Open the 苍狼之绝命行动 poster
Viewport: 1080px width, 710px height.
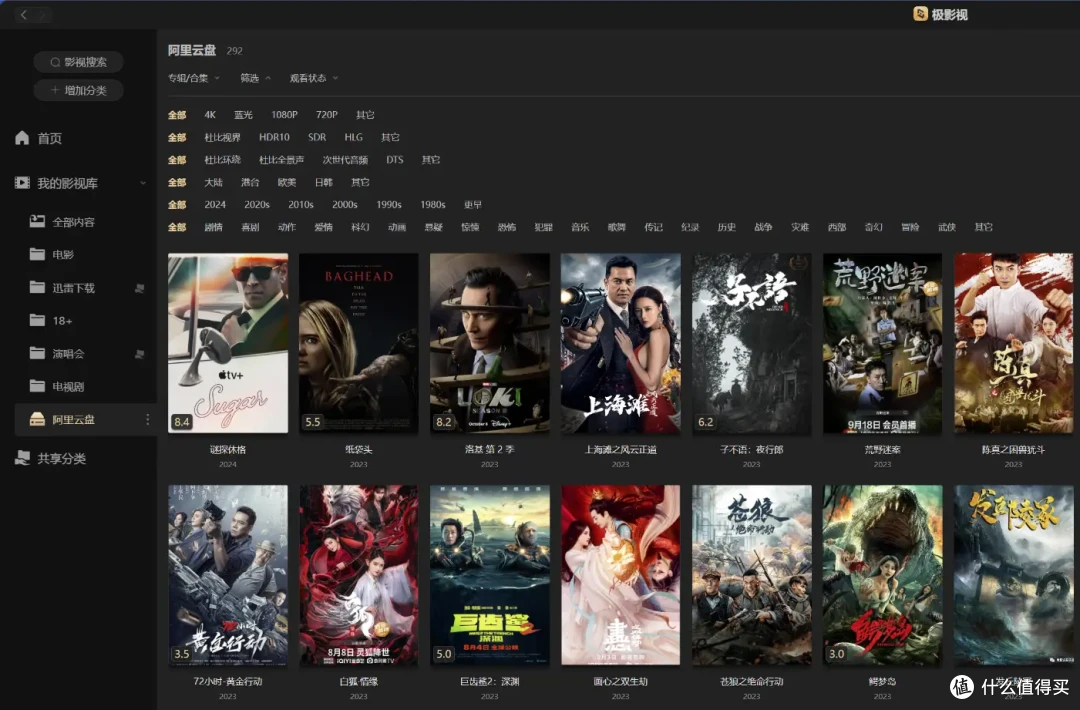point(751,575)
